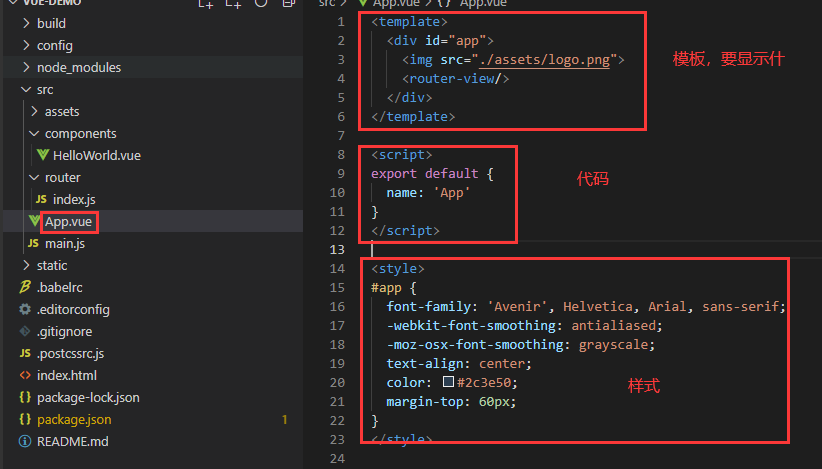The height and width of the screenshot is (469, 822).
Task: Click the <router-view/> tag
Action: pyautogui.click(x=456, y=79)
